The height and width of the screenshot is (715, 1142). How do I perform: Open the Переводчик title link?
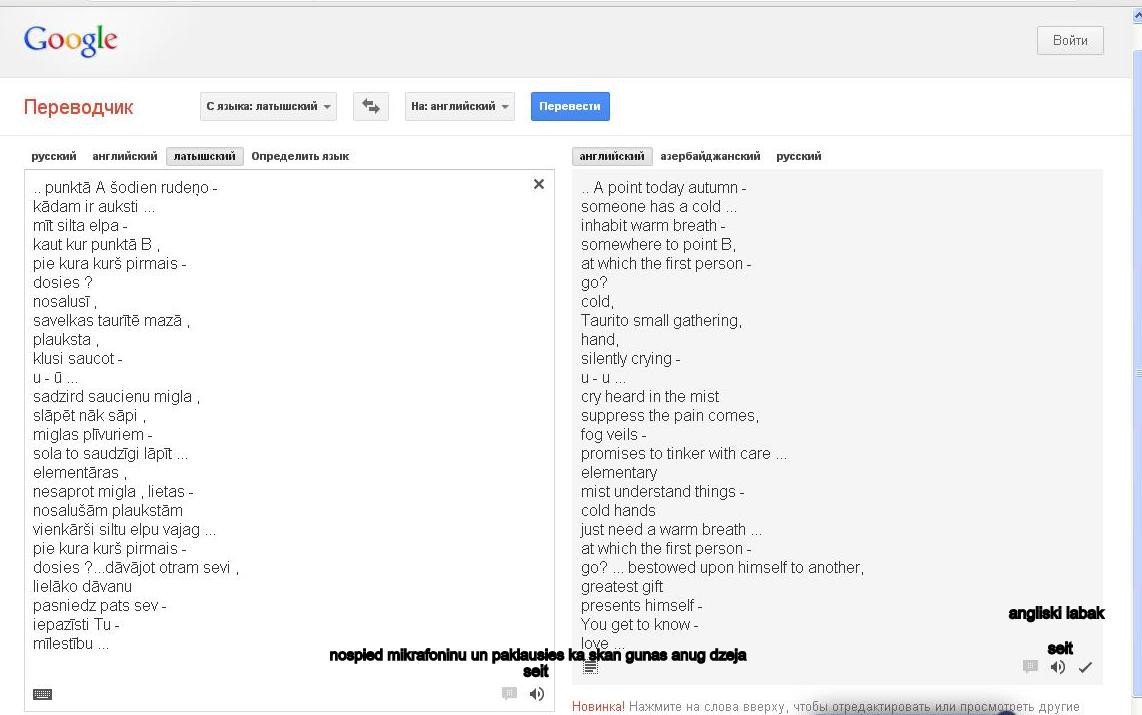tap(79, 107)
